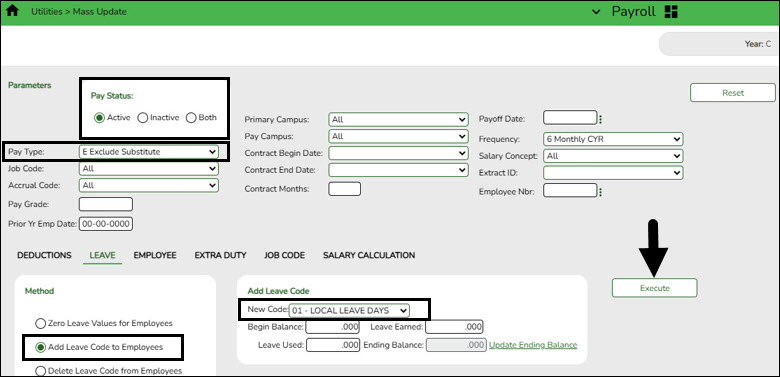Click the Prior Yr Emp Date field
Image resolution: width=780 pixels, height=377 pixels.
(x=106, y=224)
